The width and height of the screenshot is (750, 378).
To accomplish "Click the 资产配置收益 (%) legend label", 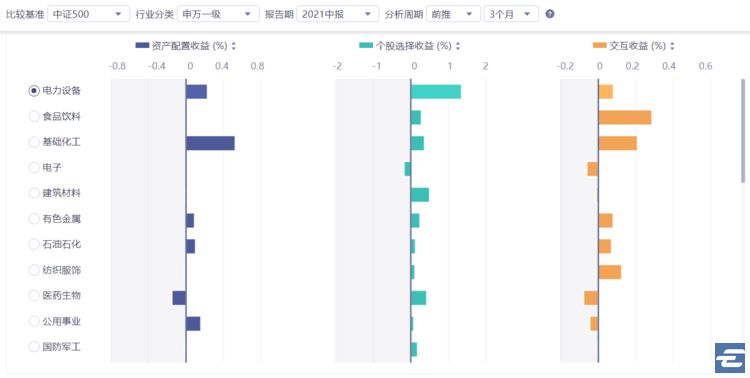I will (x=189, y=46).
